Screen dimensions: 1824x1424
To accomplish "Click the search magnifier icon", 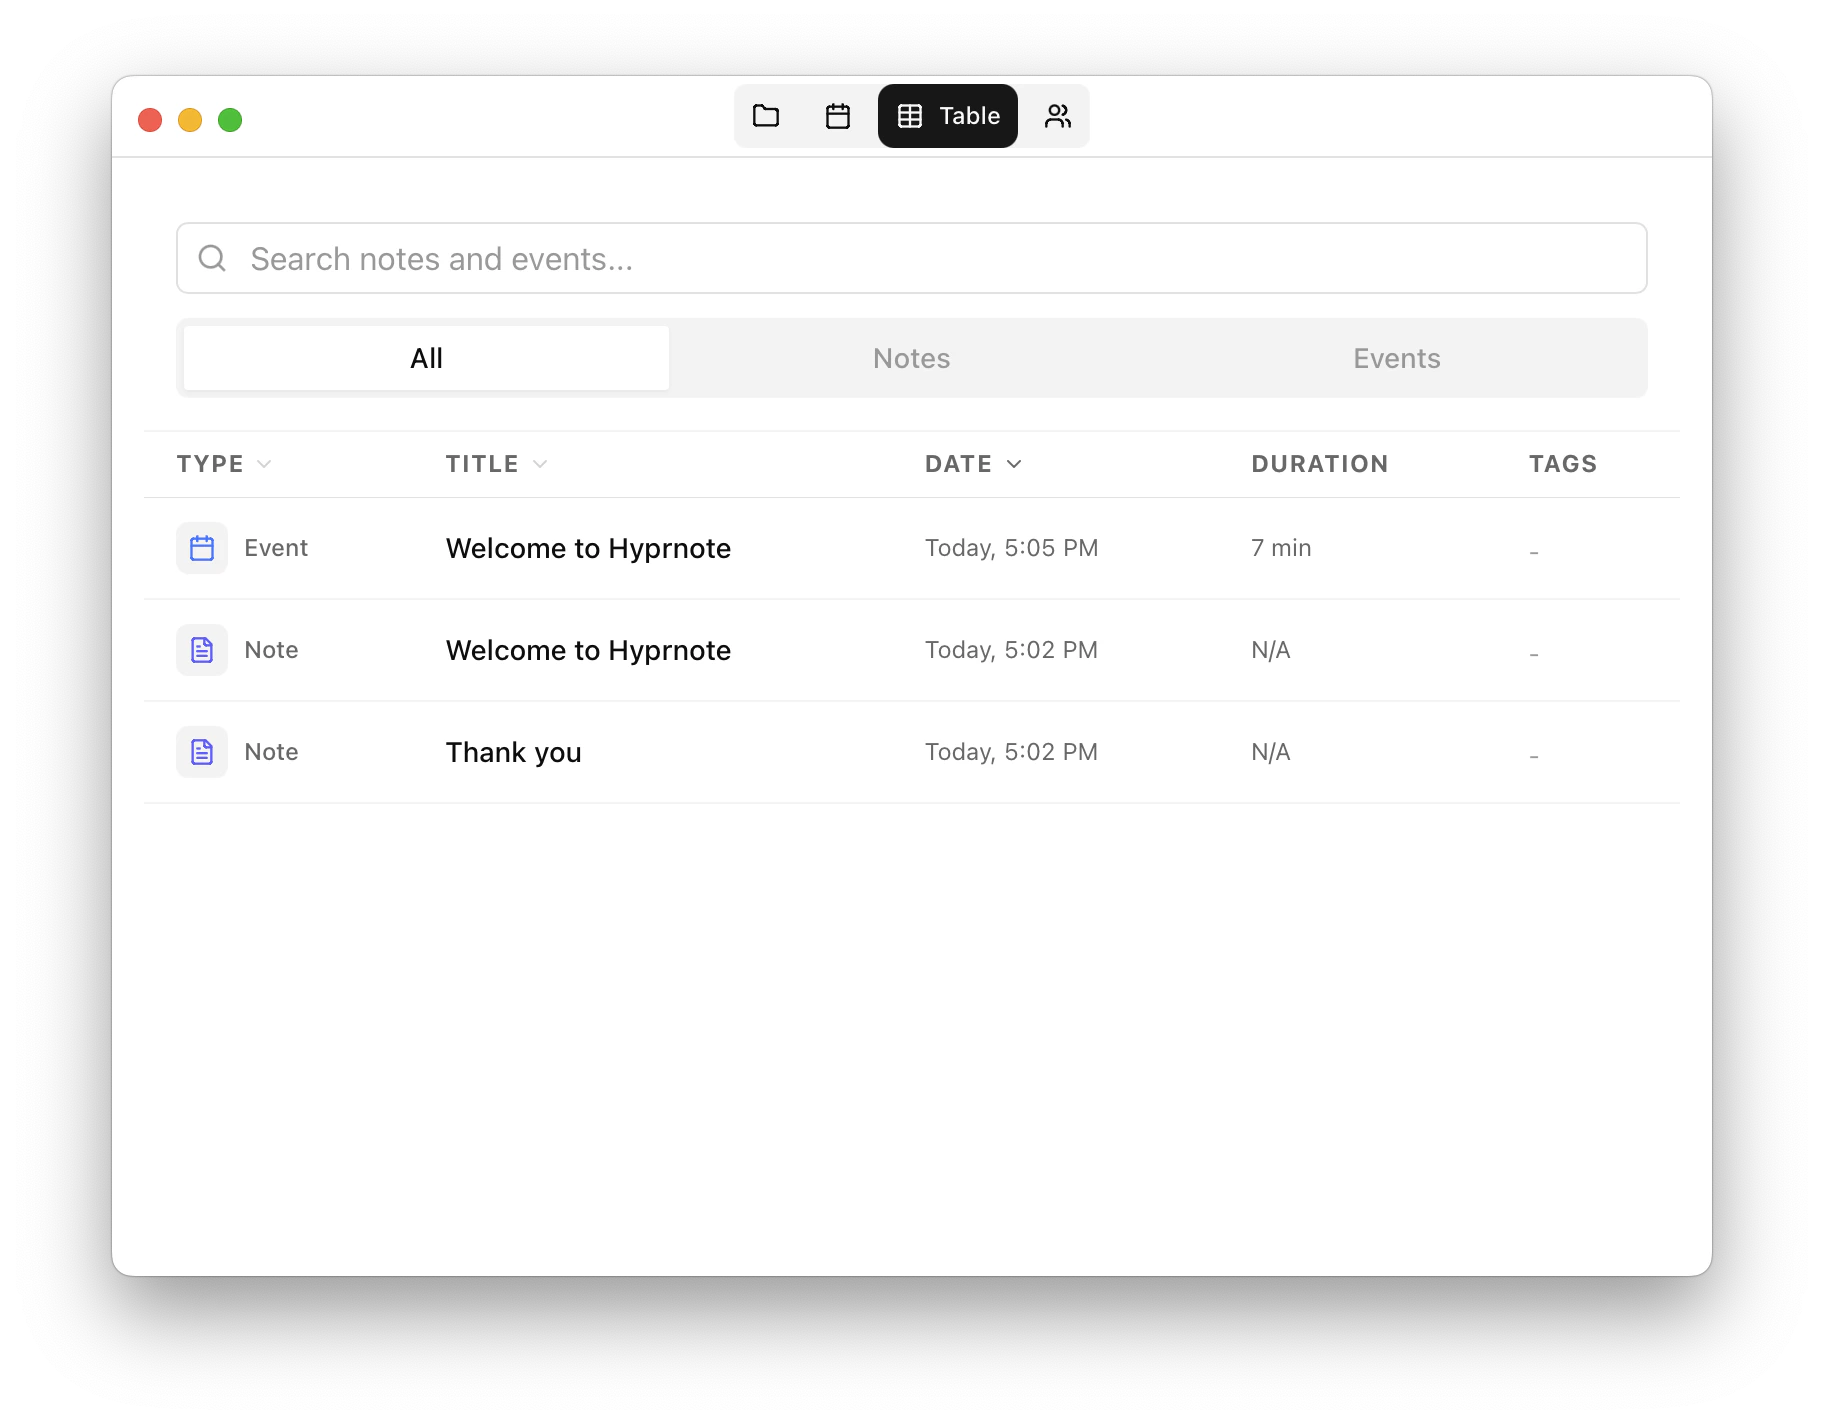I will (212, 259).
